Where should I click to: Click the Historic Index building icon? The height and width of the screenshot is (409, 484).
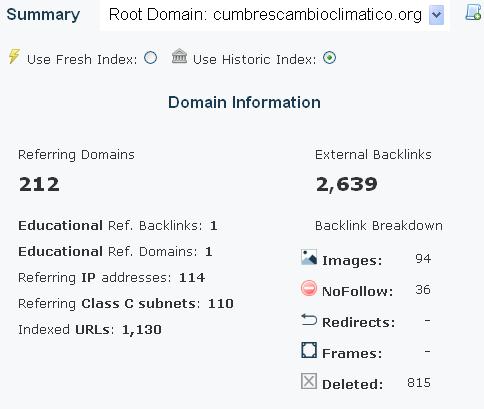tap(179, 56)
